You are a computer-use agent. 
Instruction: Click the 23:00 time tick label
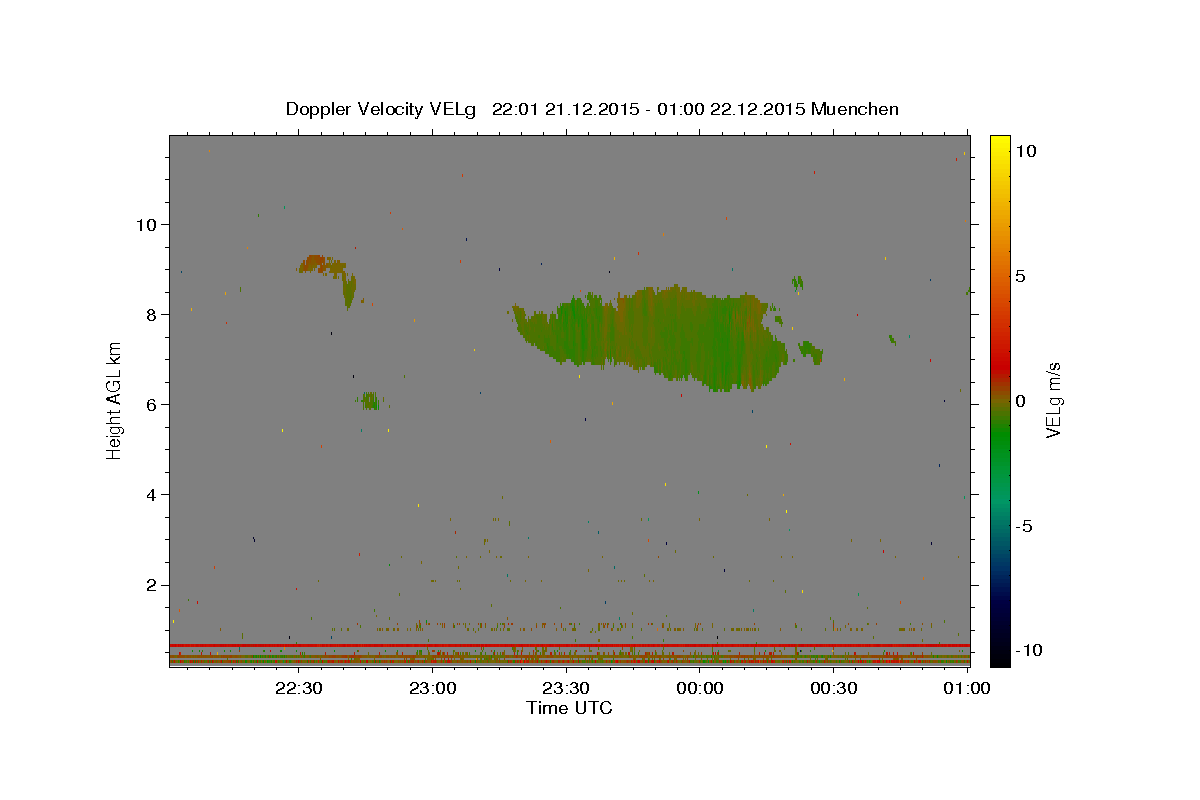(433, 688)
